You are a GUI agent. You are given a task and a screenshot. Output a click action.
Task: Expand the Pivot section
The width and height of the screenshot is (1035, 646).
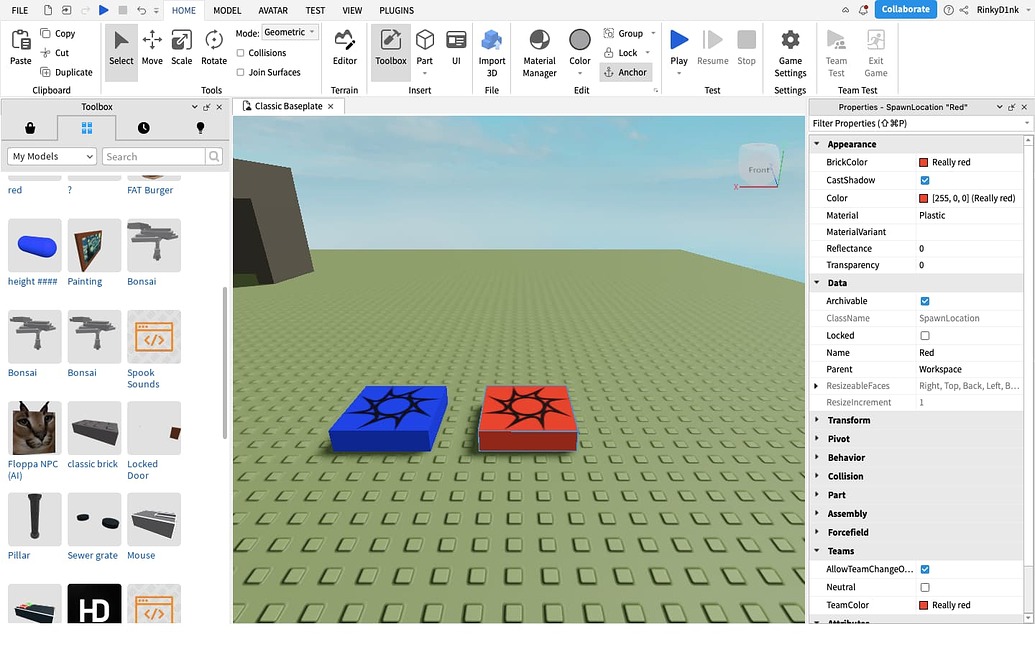coord(817,438)
